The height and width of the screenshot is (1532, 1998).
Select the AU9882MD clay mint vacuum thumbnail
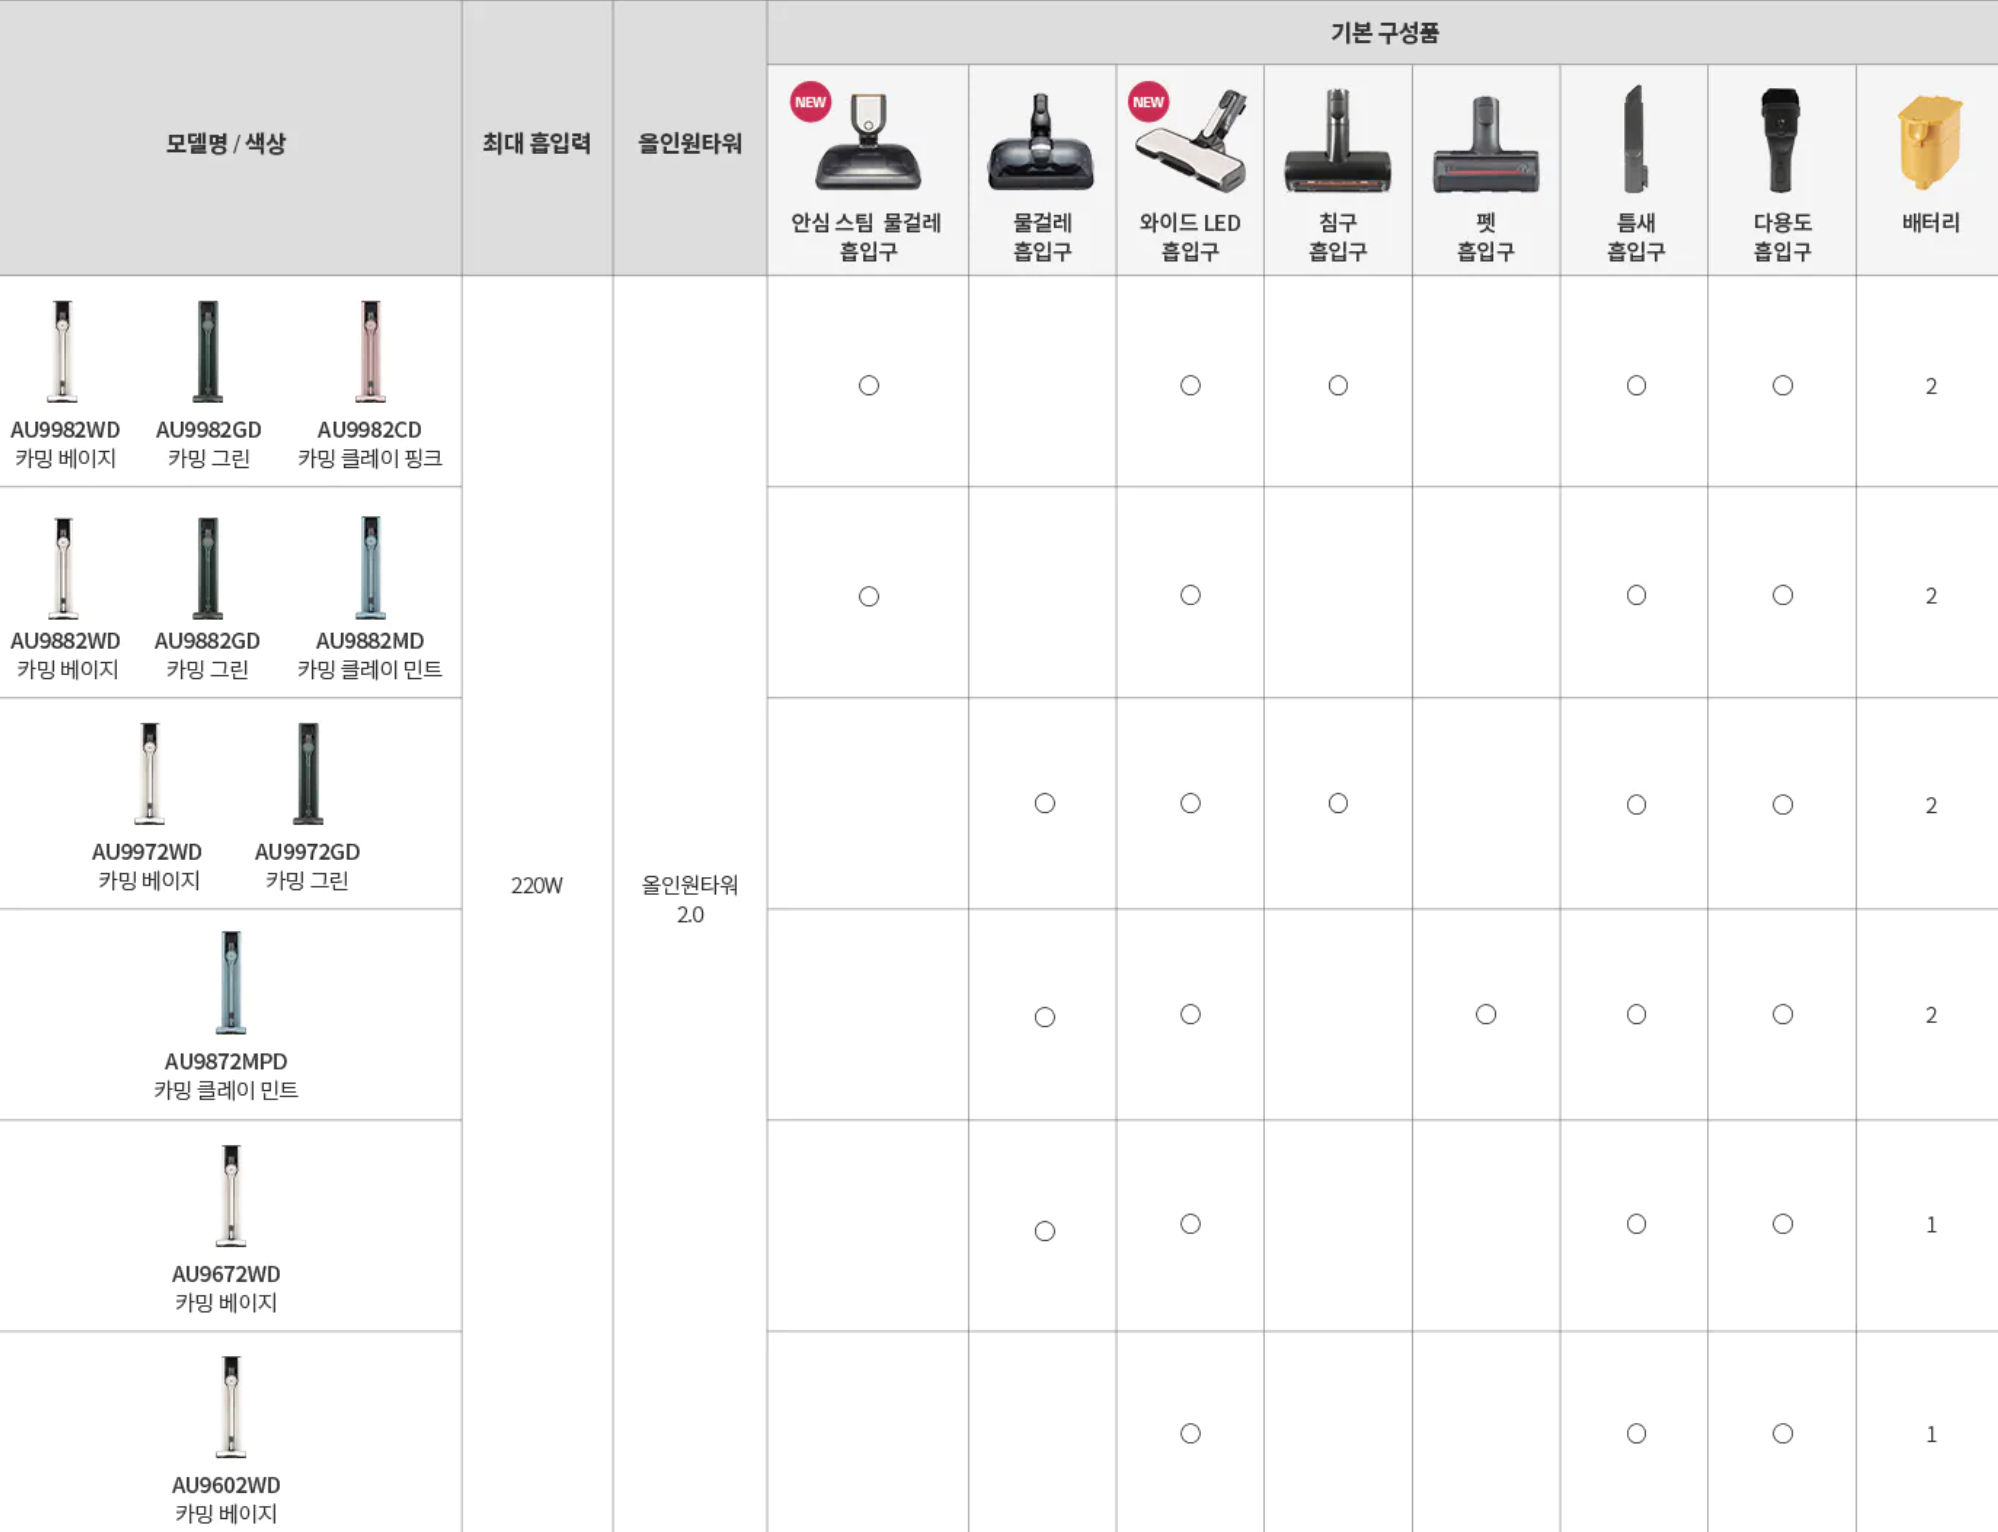click(x=370, y=567)
